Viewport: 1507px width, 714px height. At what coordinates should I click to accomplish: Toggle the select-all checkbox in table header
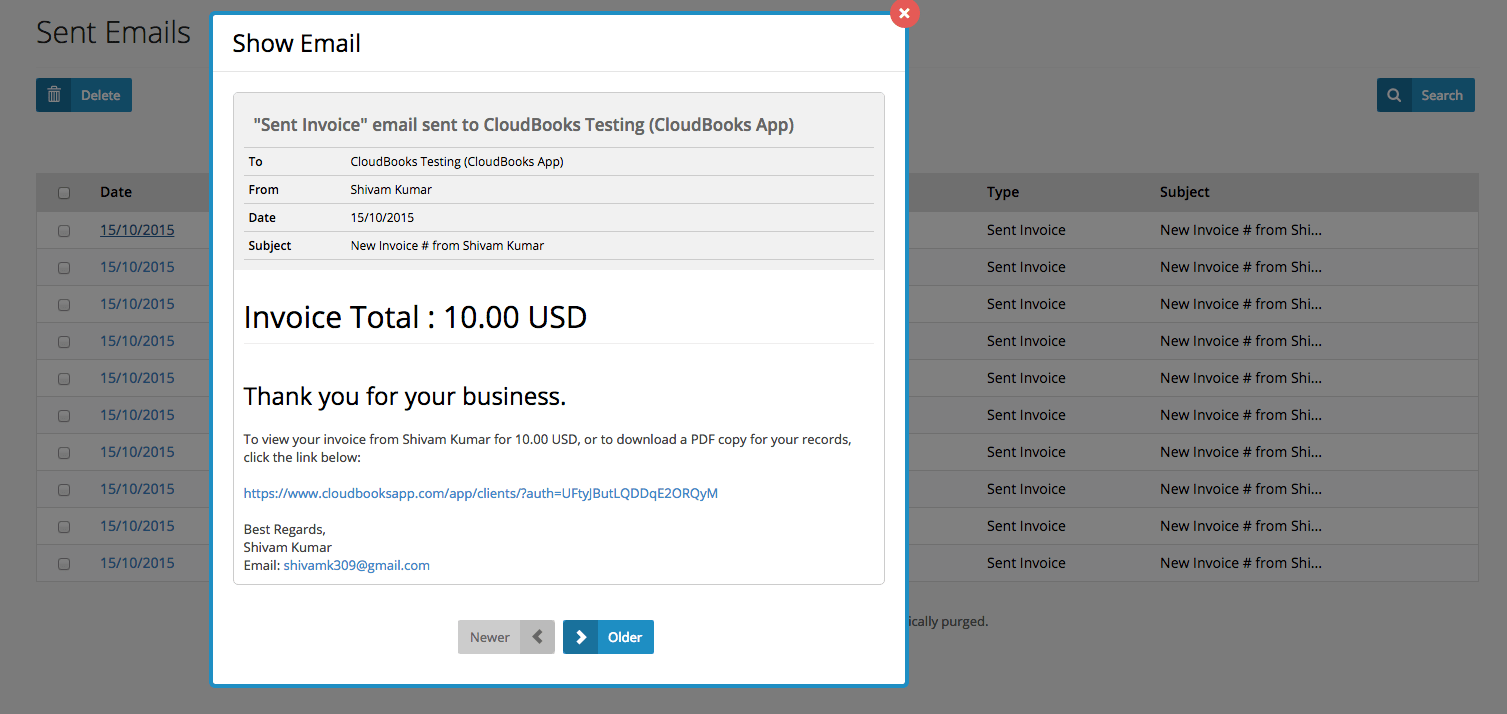click(64, 193)
